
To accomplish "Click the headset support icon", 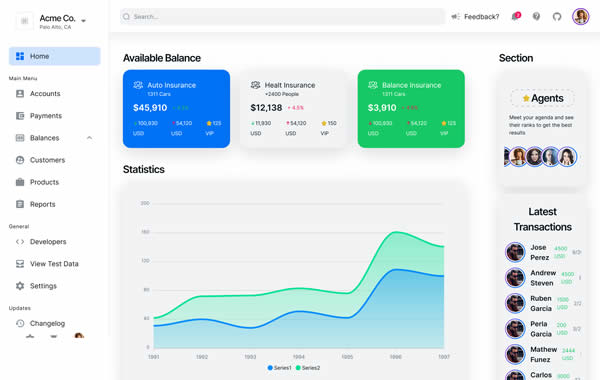I will coord(557,17).
